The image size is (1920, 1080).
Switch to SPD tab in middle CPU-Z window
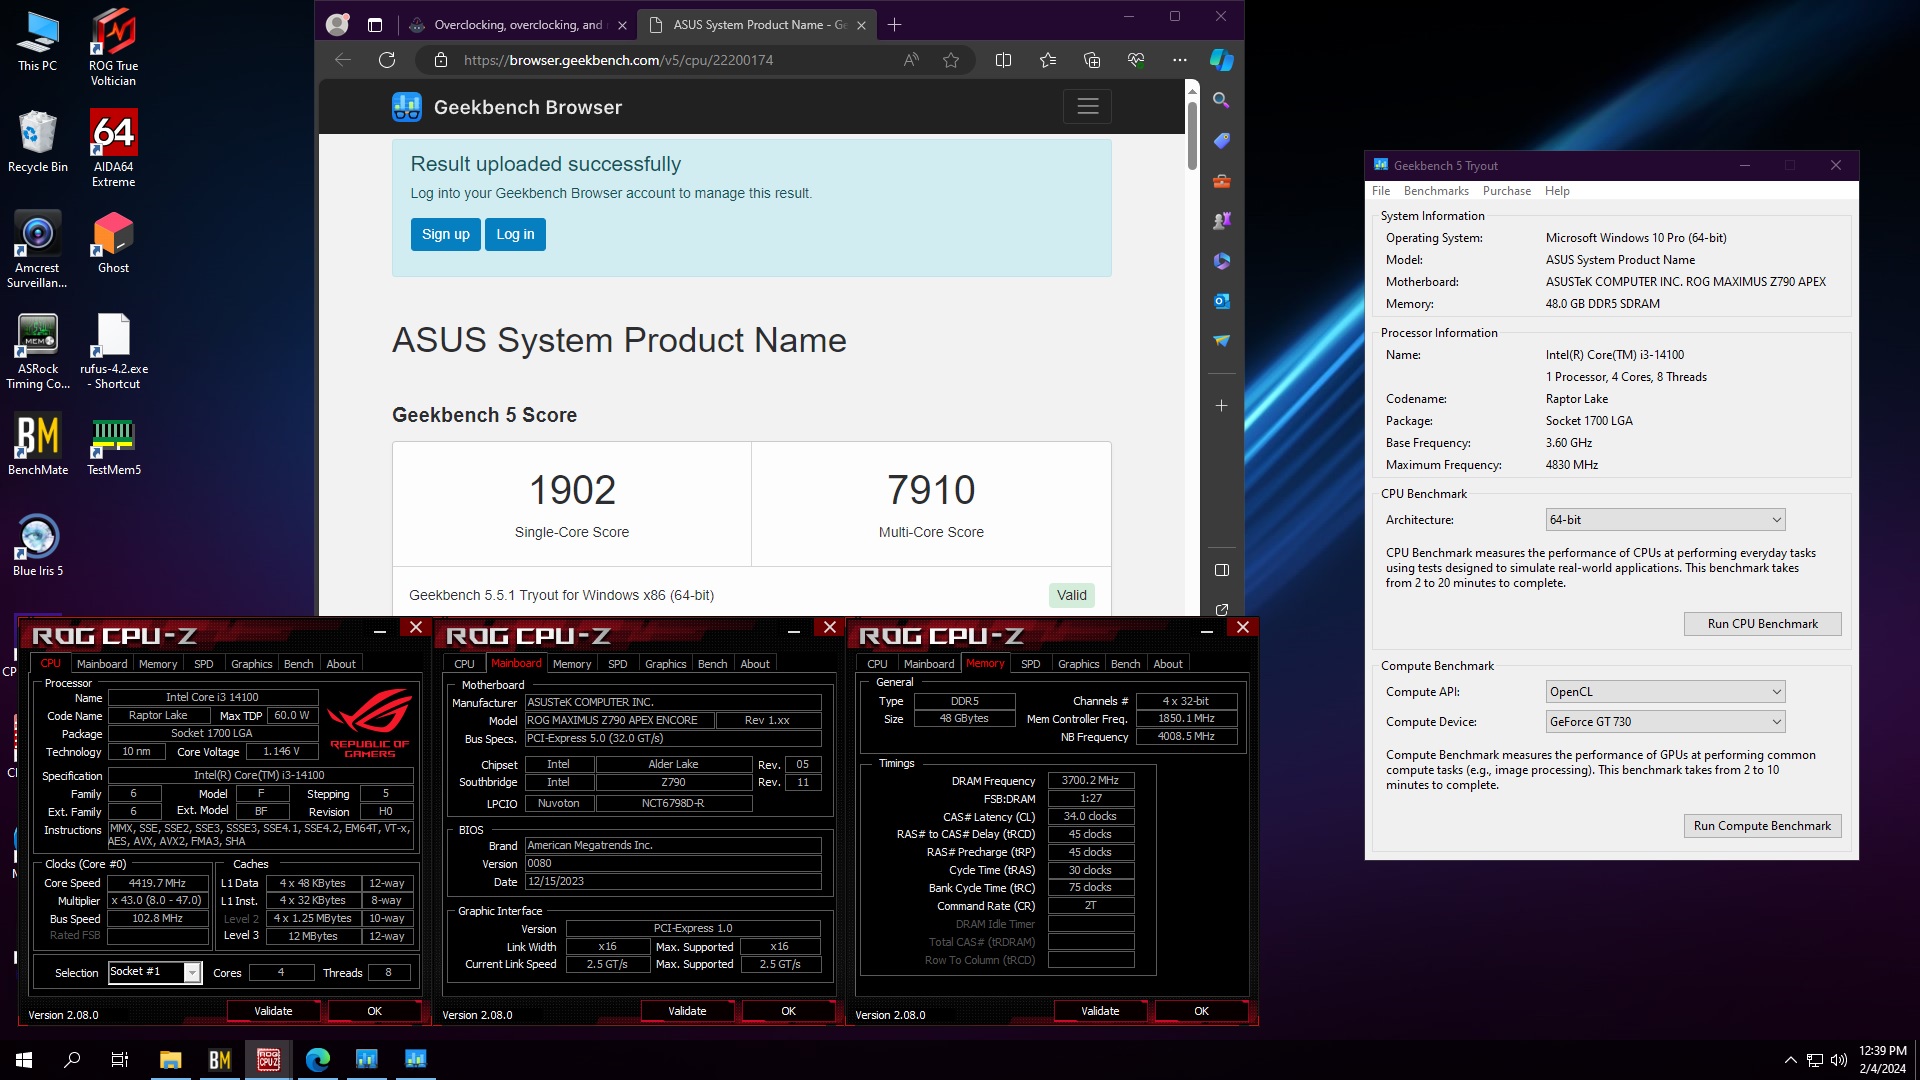click(618, 664)
